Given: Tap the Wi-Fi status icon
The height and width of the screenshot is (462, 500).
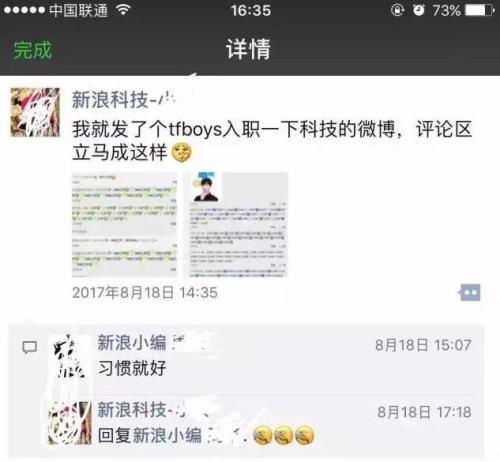Looking at the screenshot, I should tap(123, 10).
